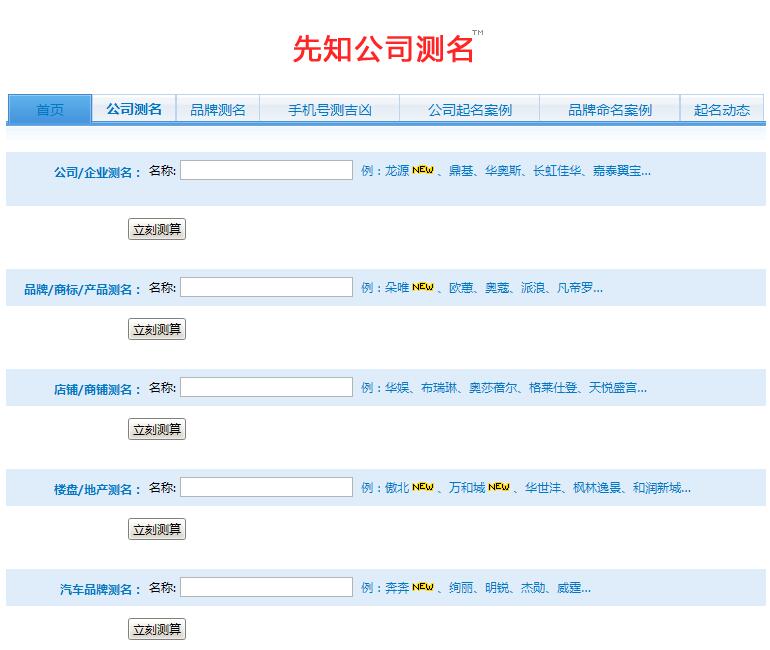Image resolution: width=770 pixels, height=650 pixels.
Task: Focus the 公司/企业测名 name input
Action: pyautogui.click(x=266, y=170)
